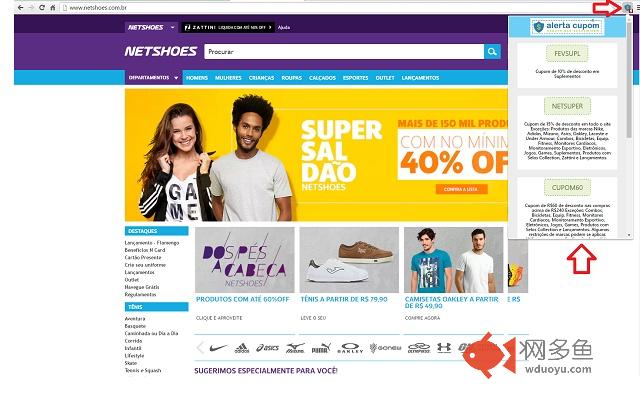Select the Nike brand logo
640x400 pixels.
click(218, 348)
